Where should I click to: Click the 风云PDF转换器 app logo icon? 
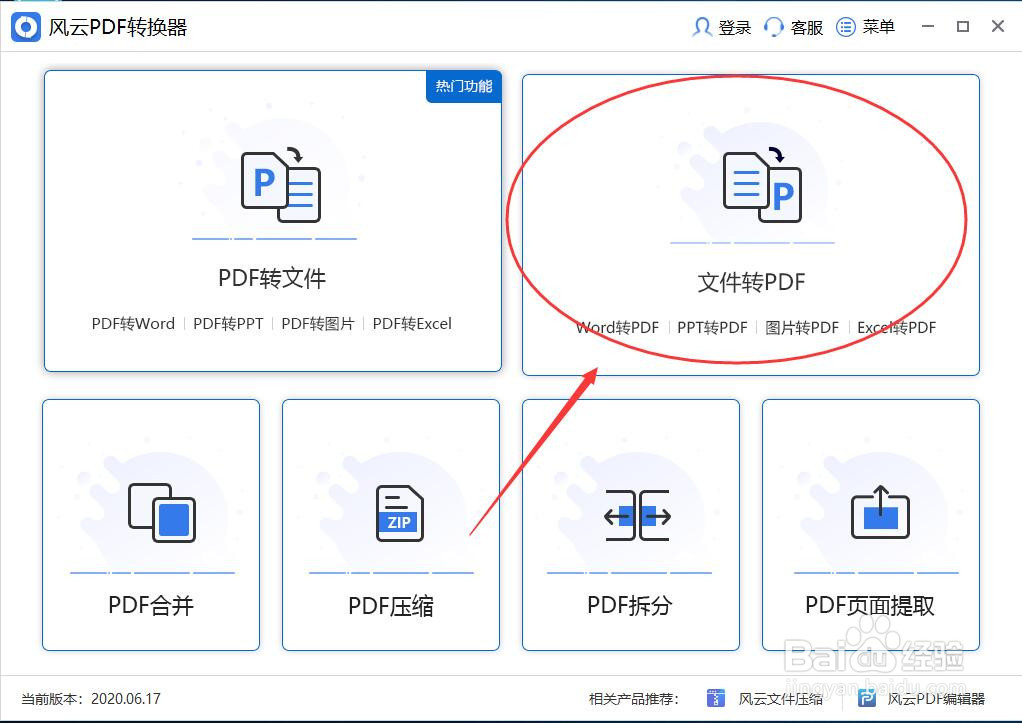(x=26, y=27)
